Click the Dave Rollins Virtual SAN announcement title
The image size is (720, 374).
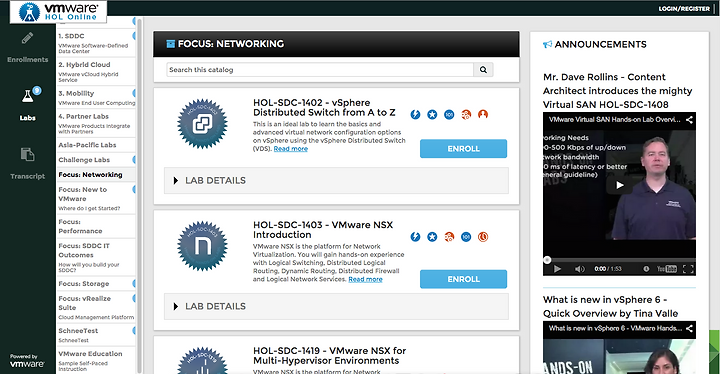[x=617, y=91]
